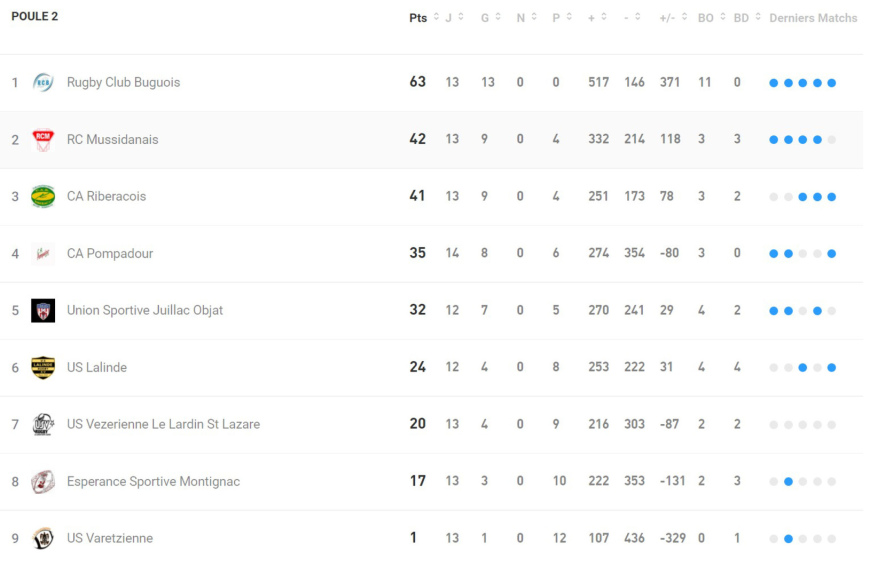
Task: Click the RC Mussidanais club crest
Action: point(43,140)
